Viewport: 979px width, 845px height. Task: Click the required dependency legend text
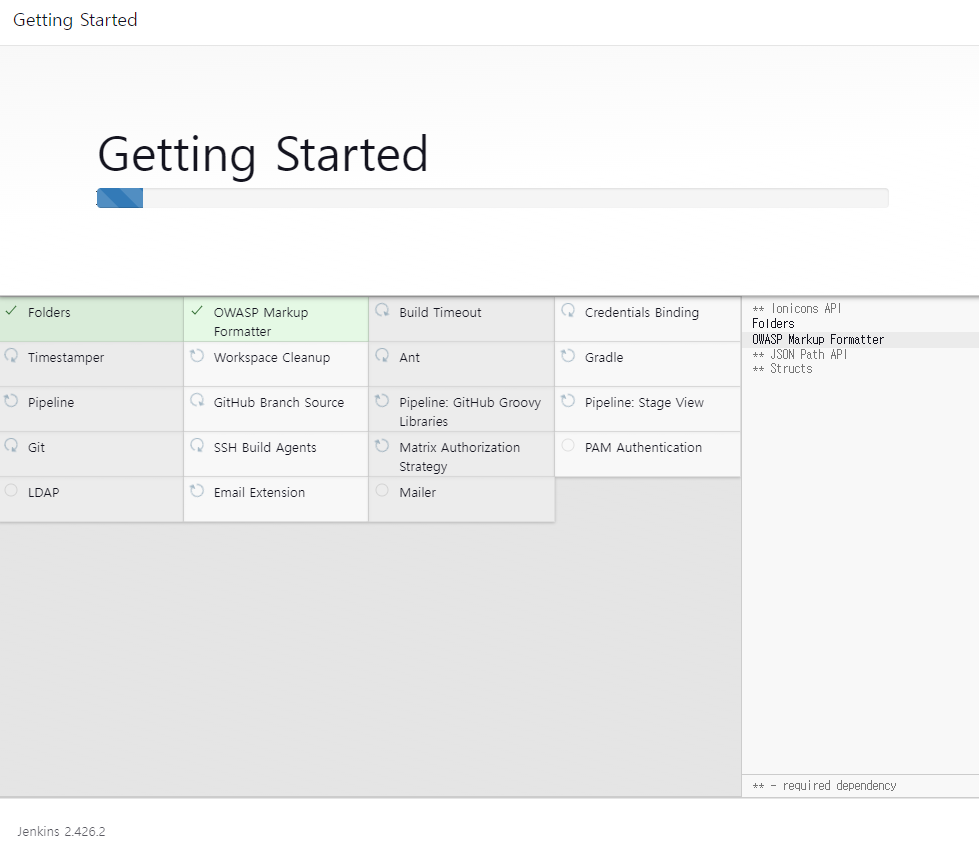click(824, 786)
